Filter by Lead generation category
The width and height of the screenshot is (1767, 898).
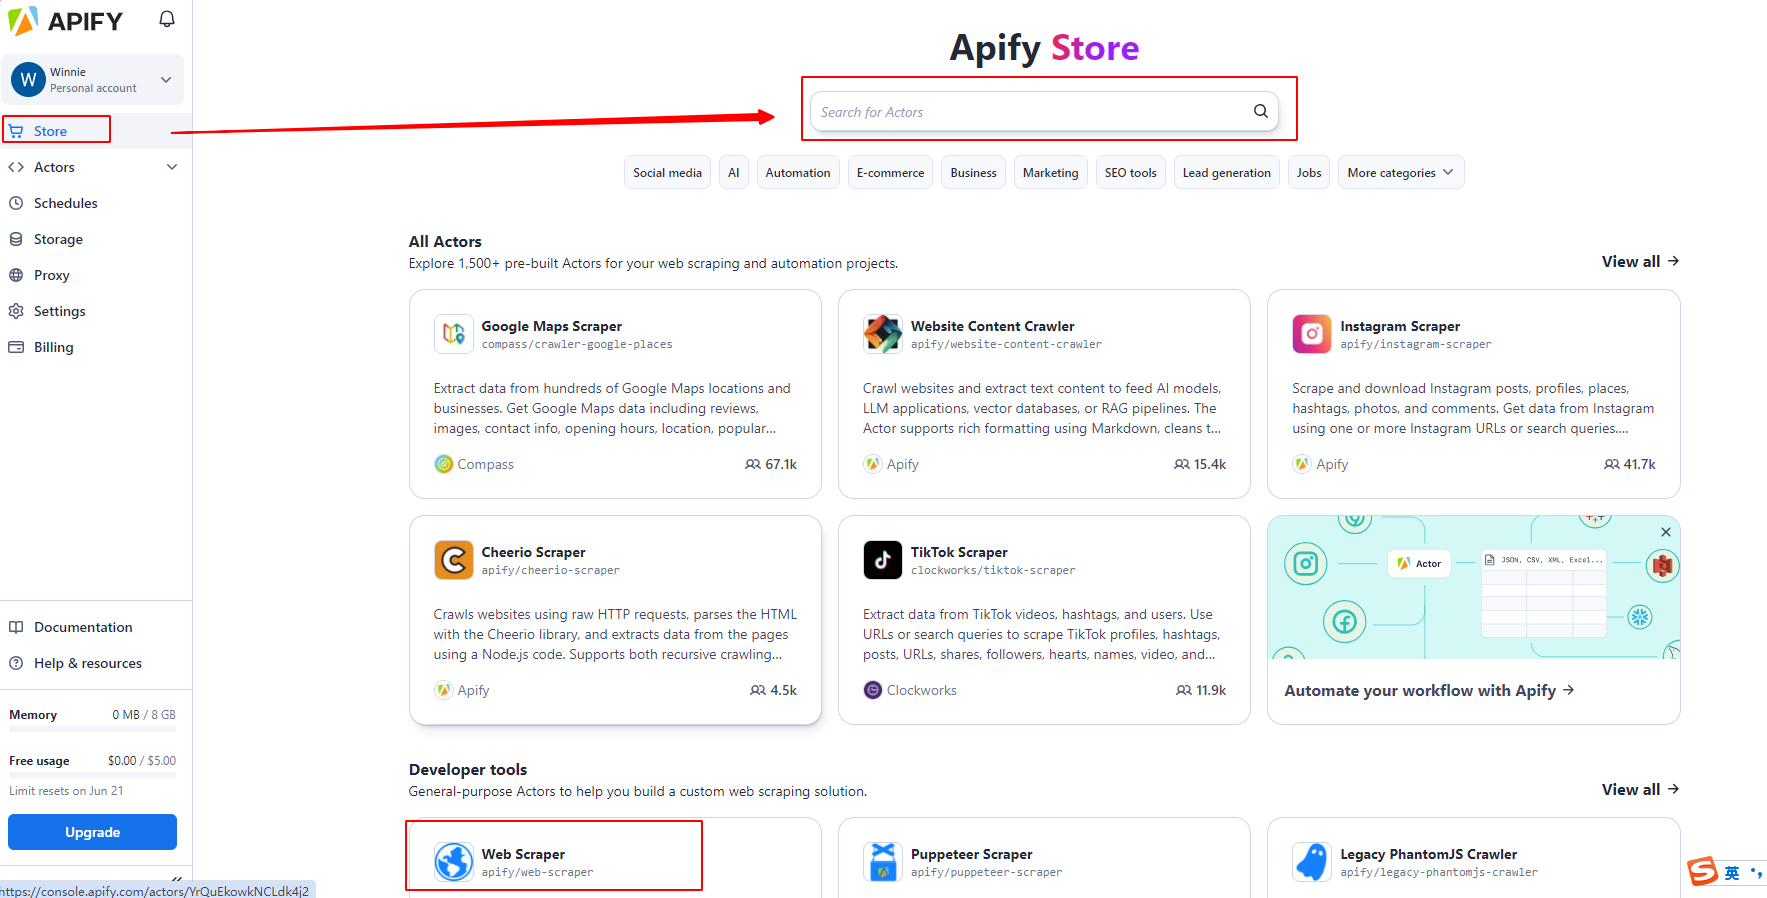1226,172
